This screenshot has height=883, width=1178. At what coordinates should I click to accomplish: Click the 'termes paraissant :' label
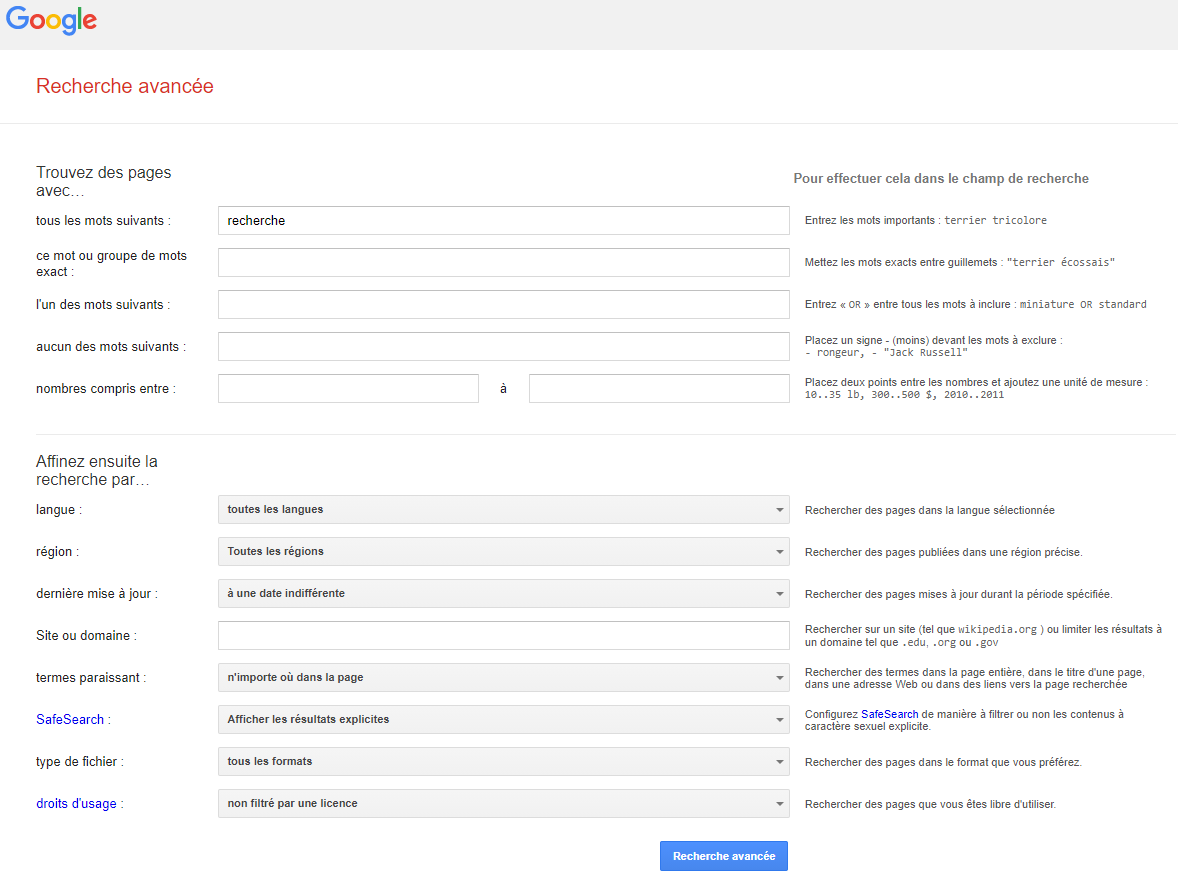tap(91, 678)
